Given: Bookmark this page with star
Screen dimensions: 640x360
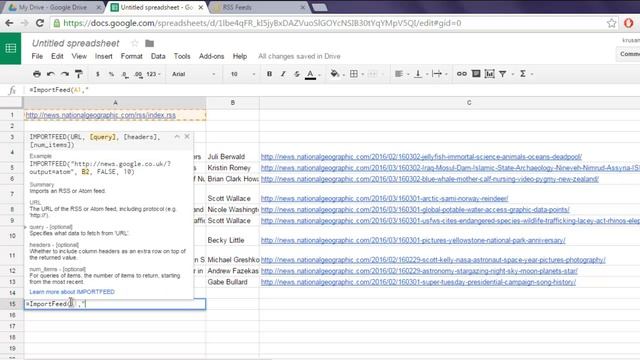Looking at the screenshot, I should pyautogui.click(x=611, y=23).
